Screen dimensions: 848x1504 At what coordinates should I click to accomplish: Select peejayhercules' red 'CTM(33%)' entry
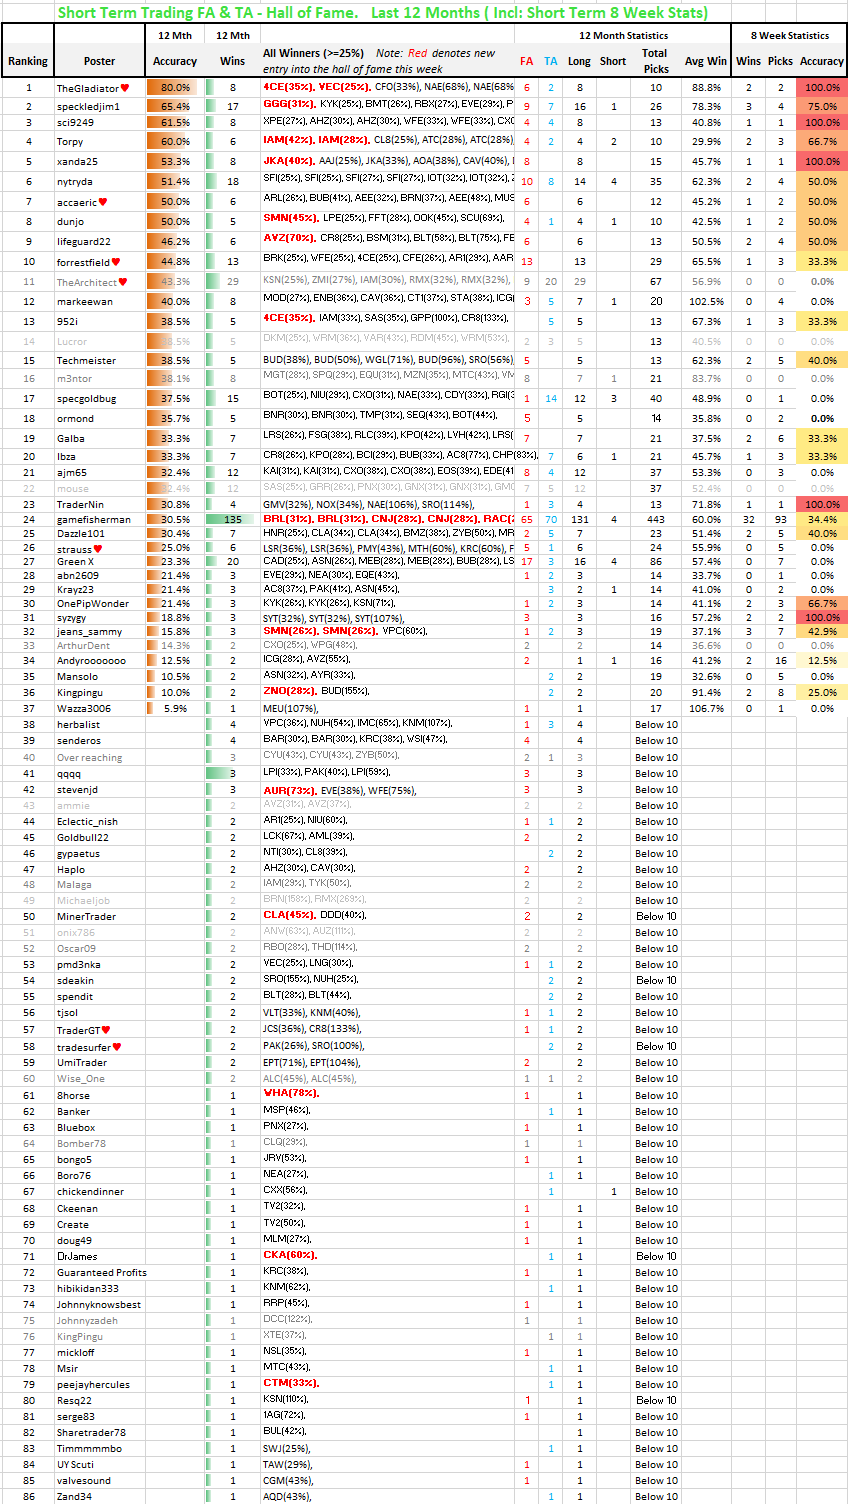coord(291,1383)
